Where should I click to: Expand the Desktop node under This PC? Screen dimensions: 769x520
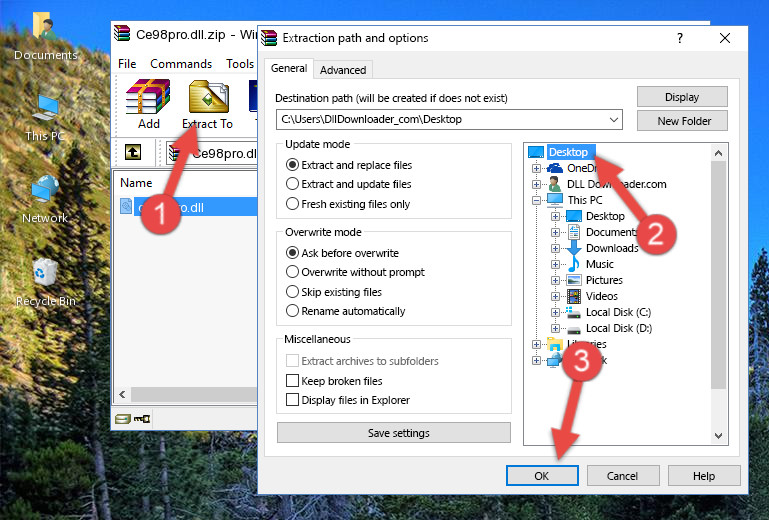pyautogui.click(x=555, y=216)
